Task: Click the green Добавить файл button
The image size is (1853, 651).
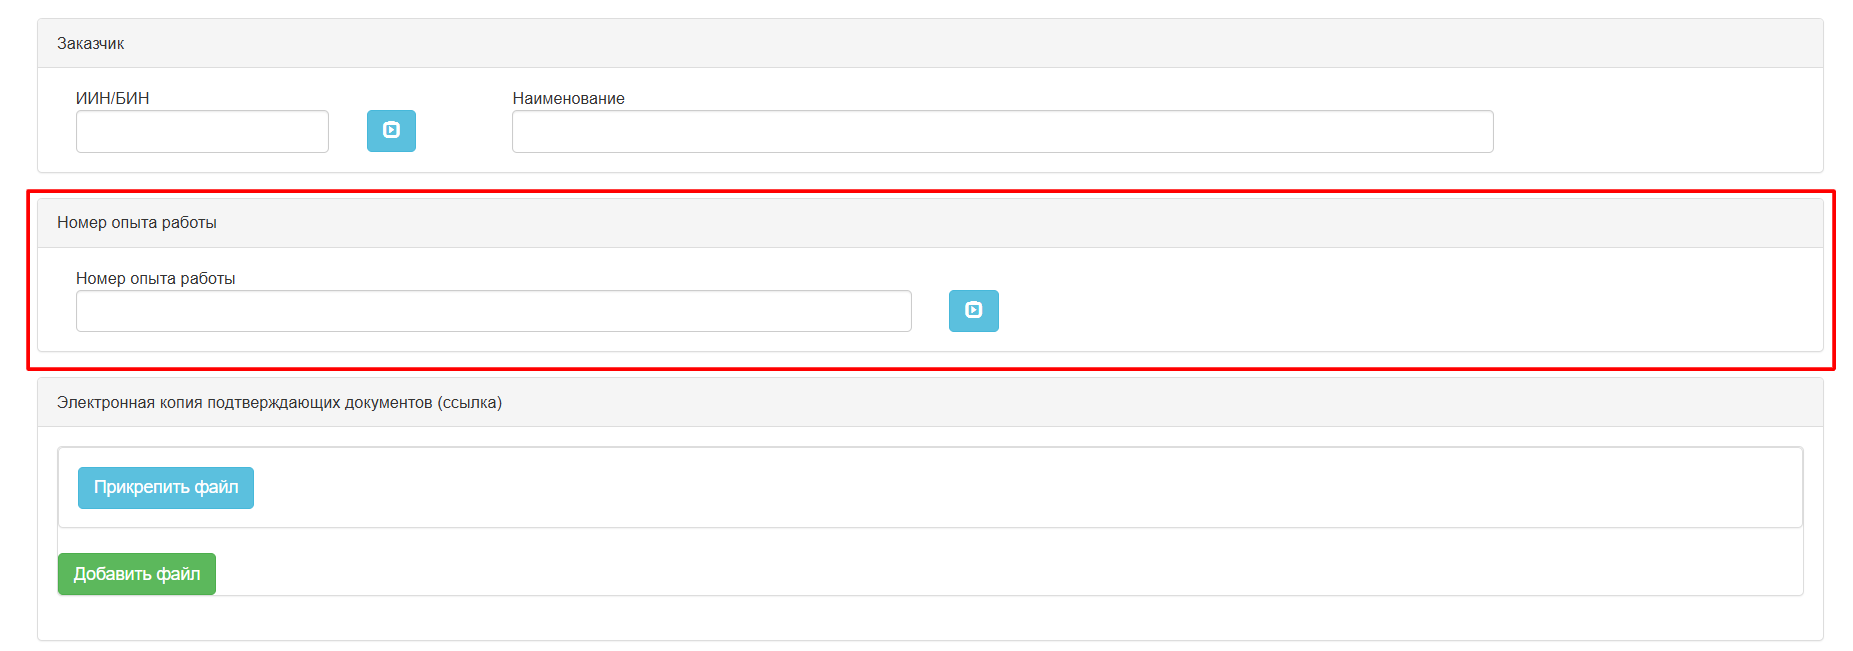Action: (x=137, y=574)
